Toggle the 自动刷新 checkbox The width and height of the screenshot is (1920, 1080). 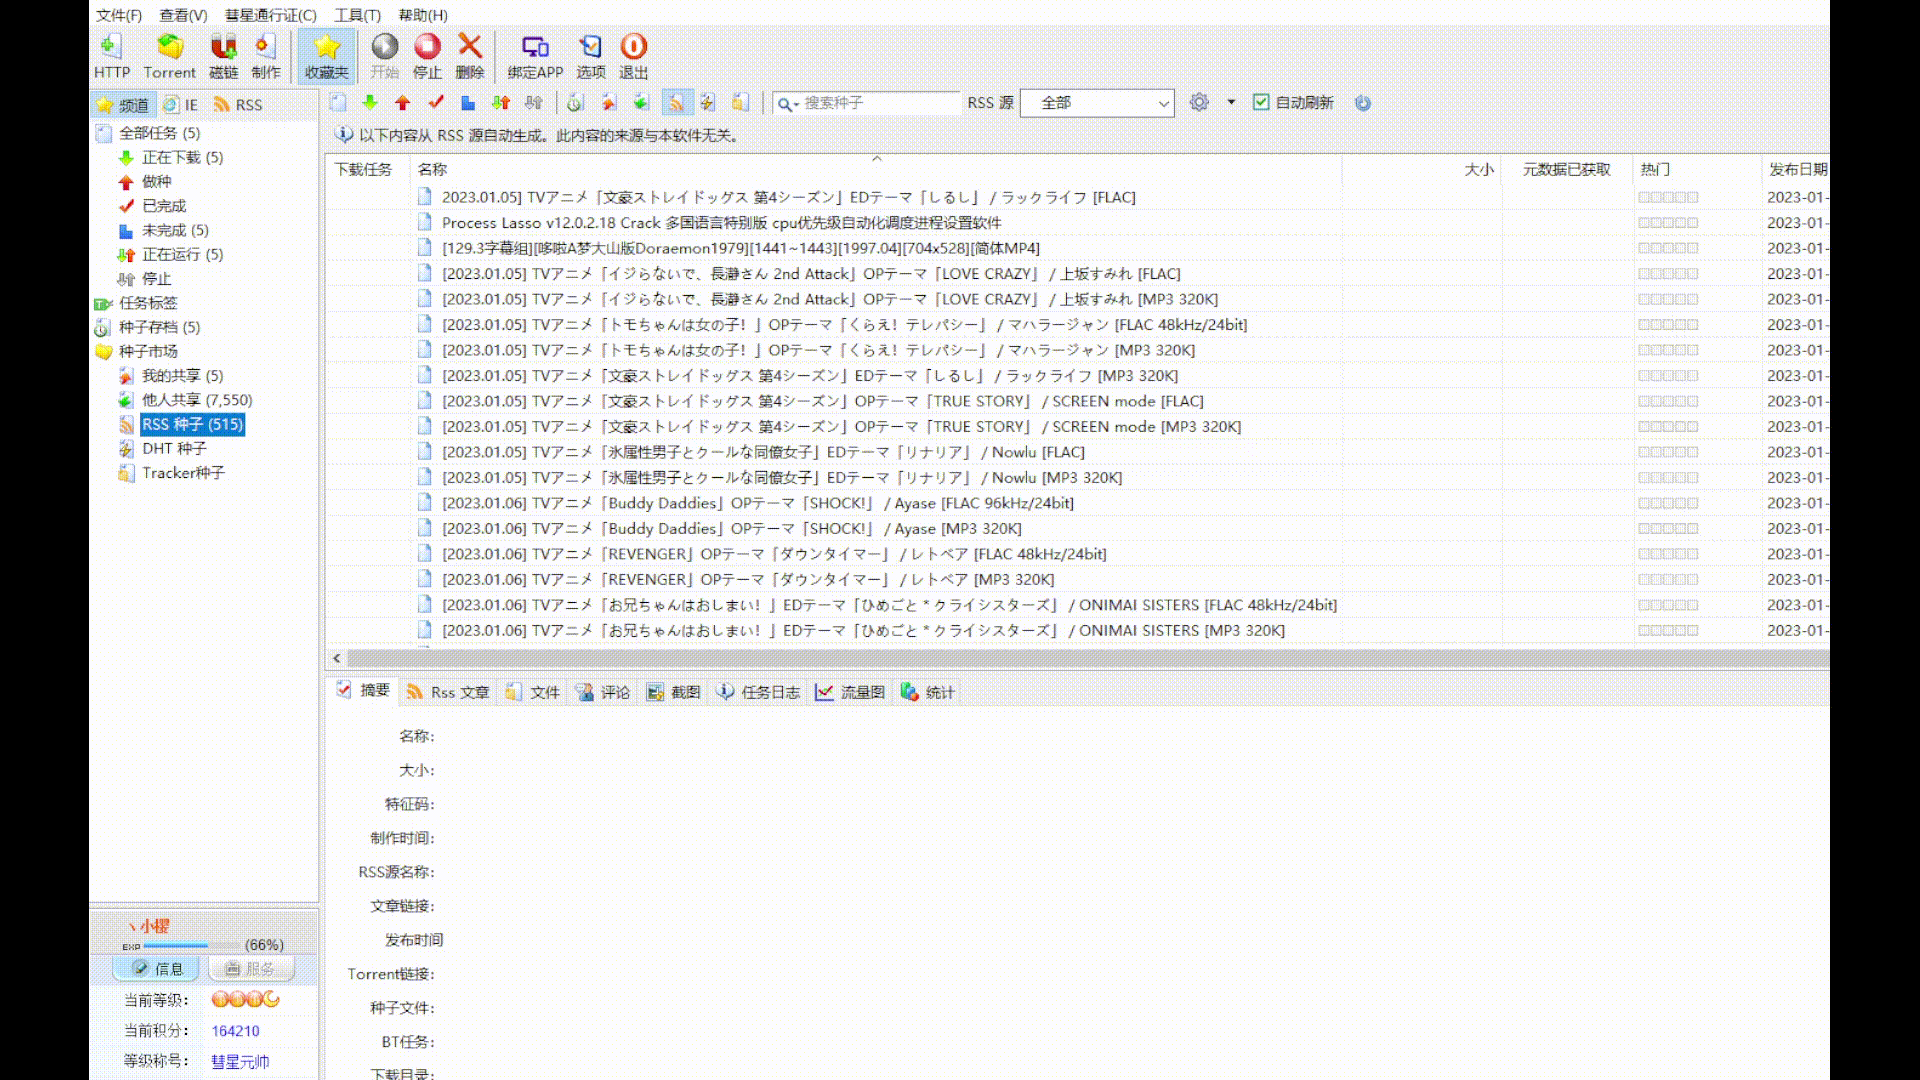tap(1261, 102)
